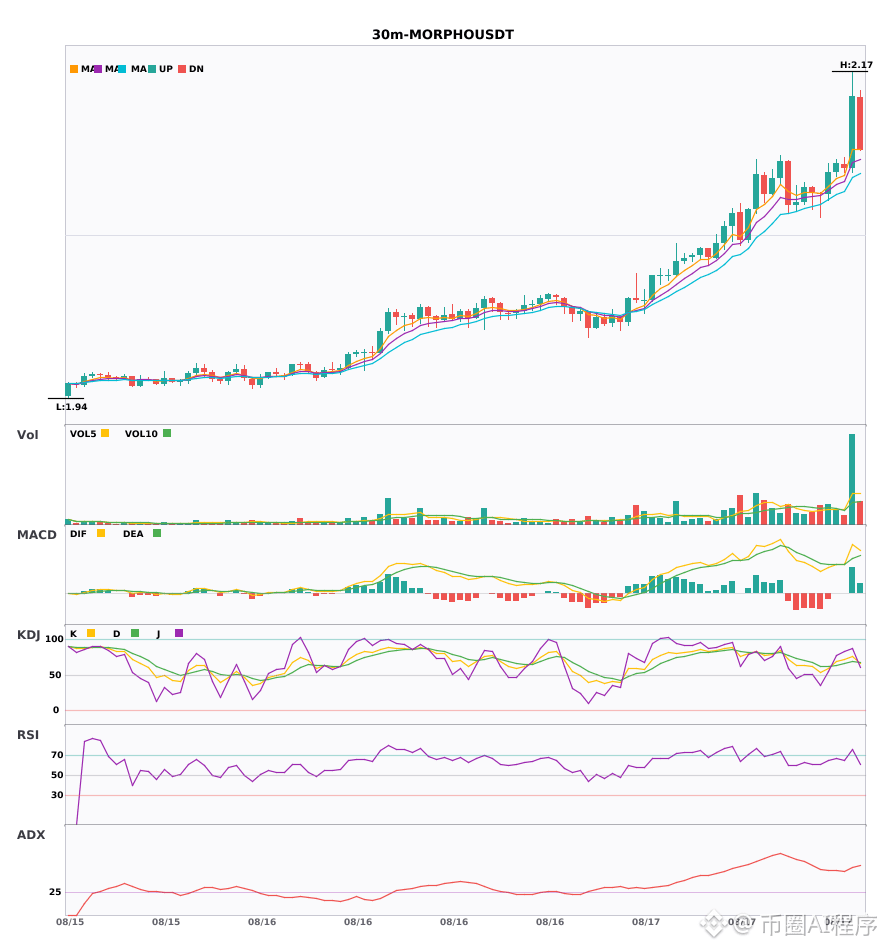Click the 30 level on the RSI axis
Screen dimensions: 885x950
[57, 795]
